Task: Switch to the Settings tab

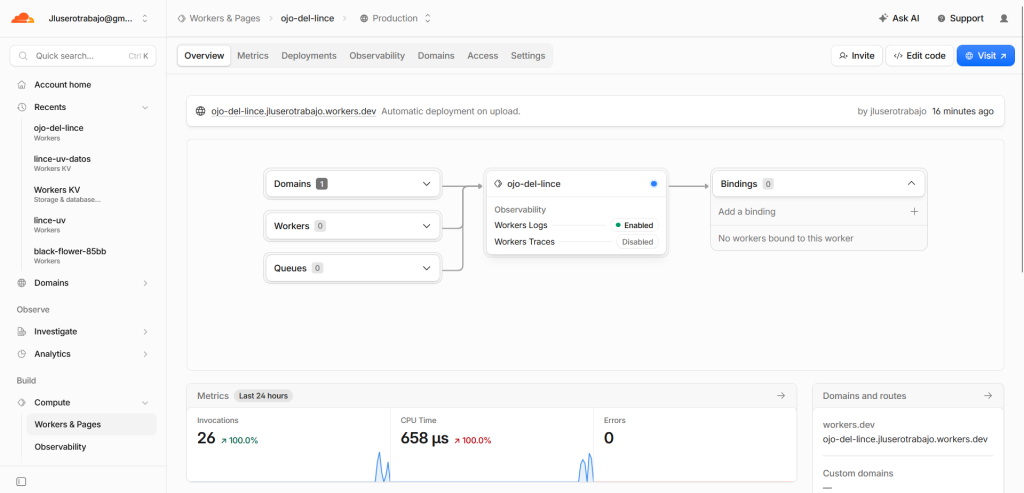Action: click(528, 56)
